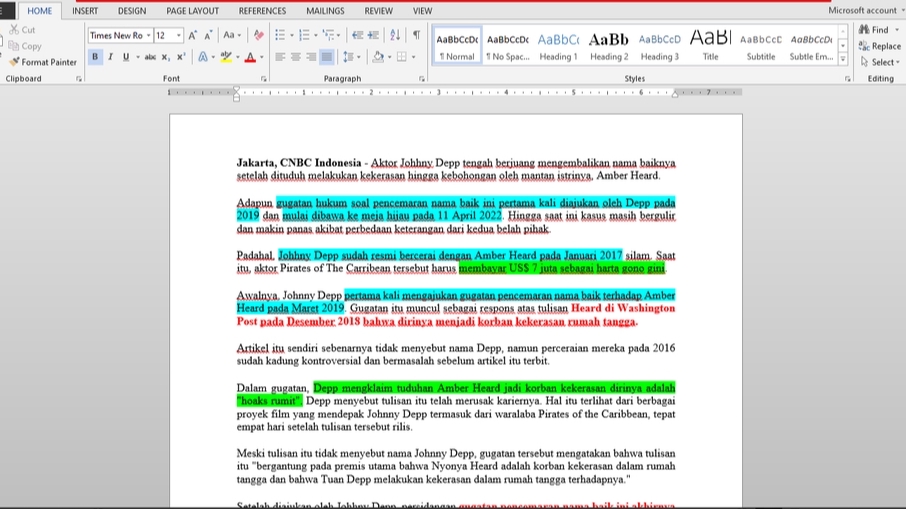Expand underline style dropdown arrow
906x509 pixels.
click(138, 57)
